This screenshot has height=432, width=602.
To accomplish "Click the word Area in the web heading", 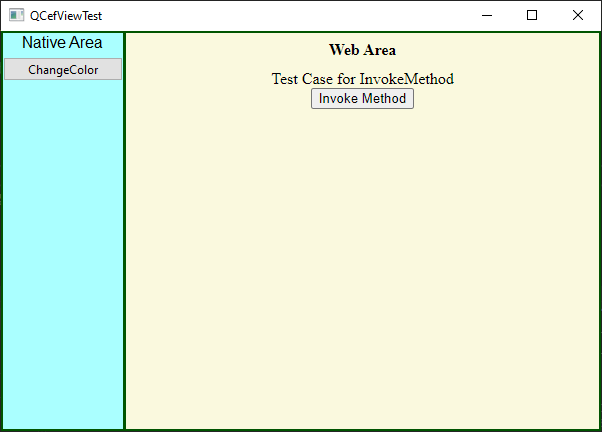I will (379, 50).
